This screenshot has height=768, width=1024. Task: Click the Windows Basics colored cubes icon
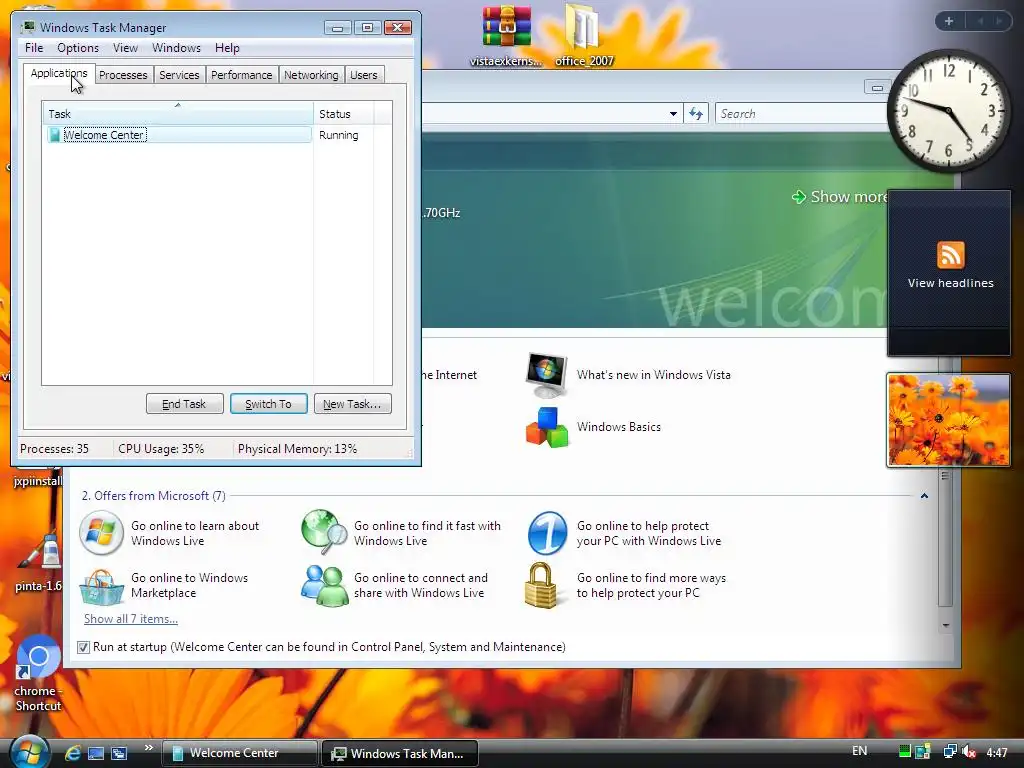[x=547, y=427]
